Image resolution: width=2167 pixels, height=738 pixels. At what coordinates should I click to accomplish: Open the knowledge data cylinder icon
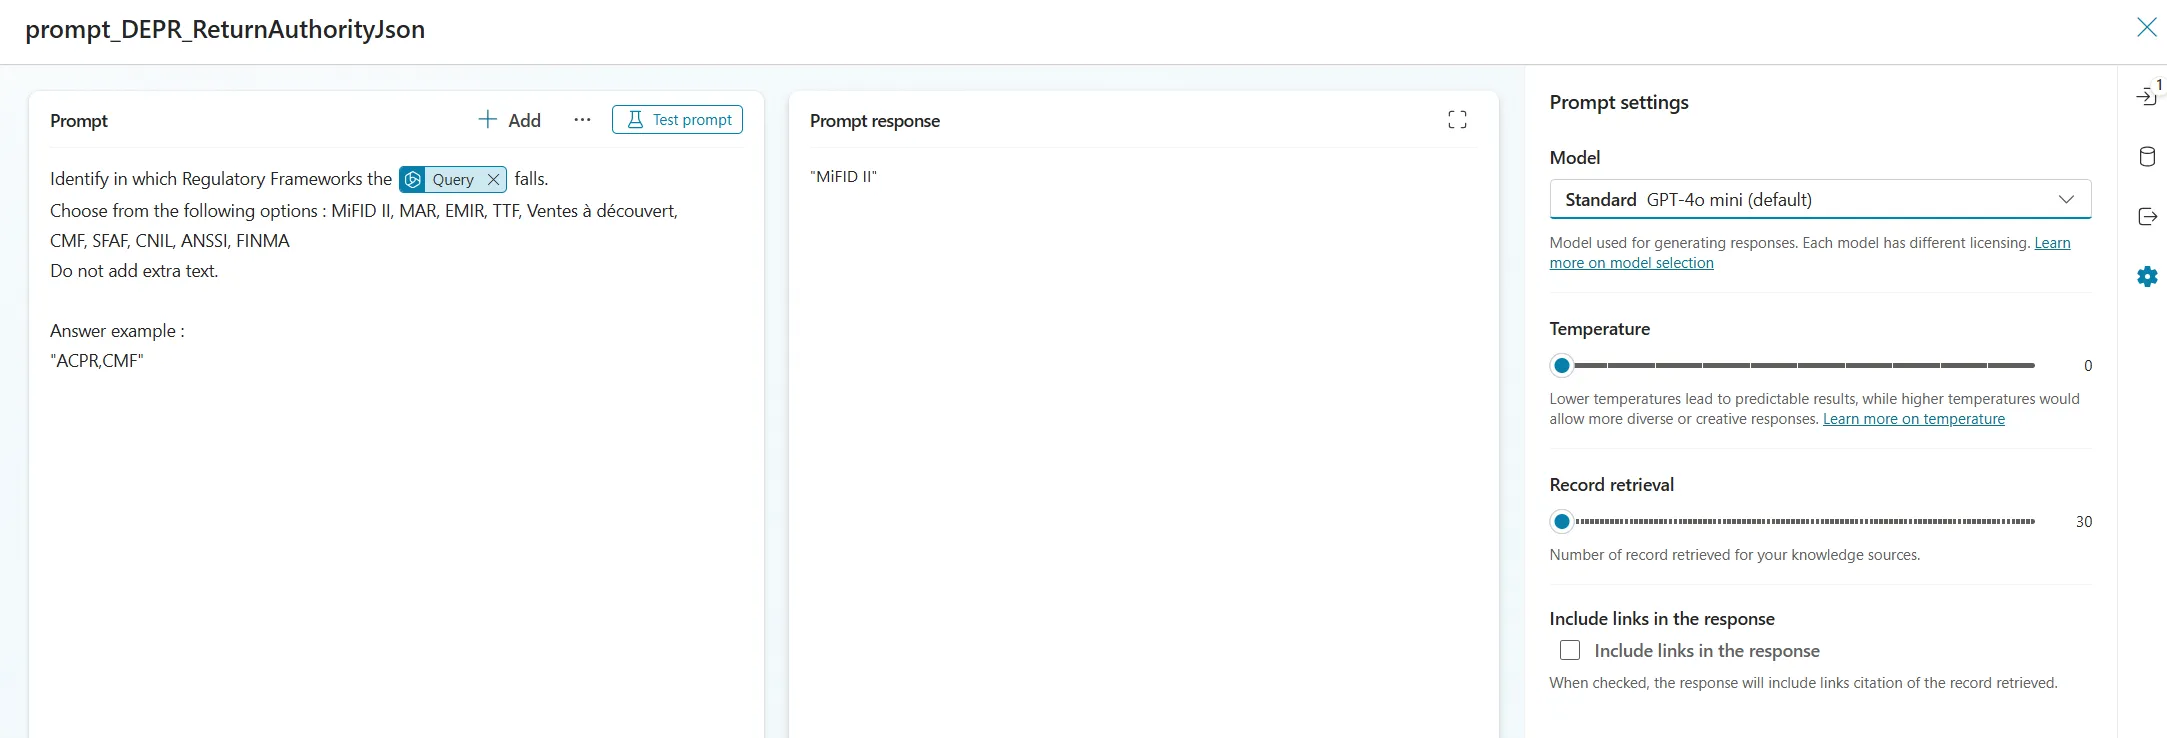(2147, 157)
